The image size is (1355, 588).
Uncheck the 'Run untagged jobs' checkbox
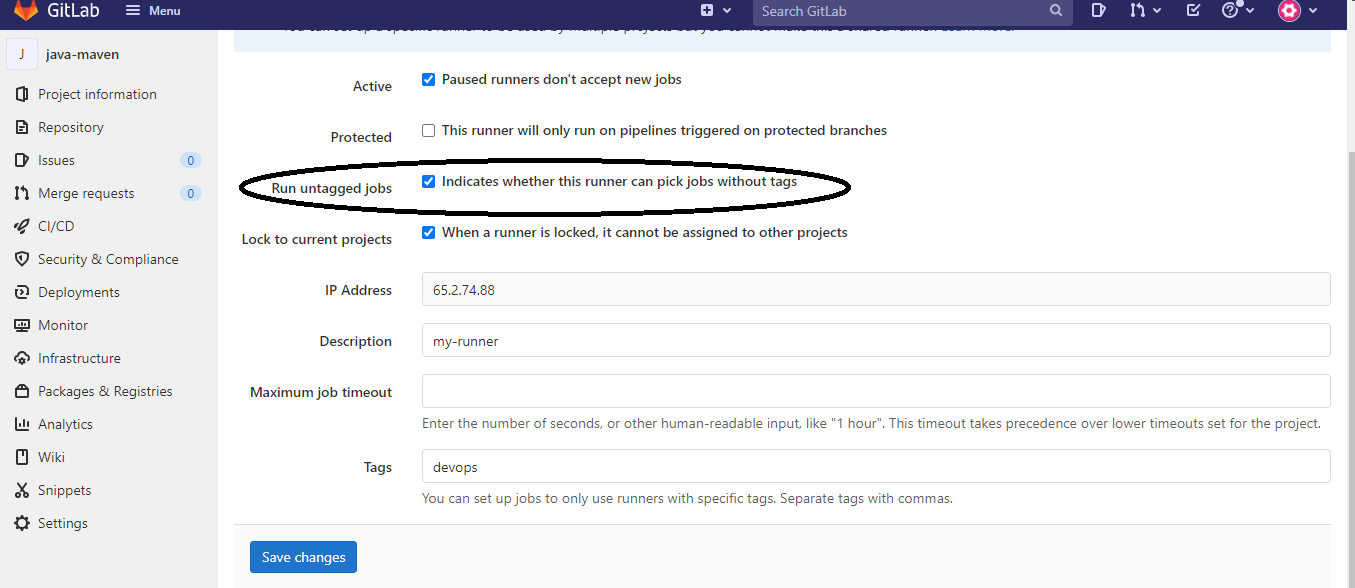[428, 181]
